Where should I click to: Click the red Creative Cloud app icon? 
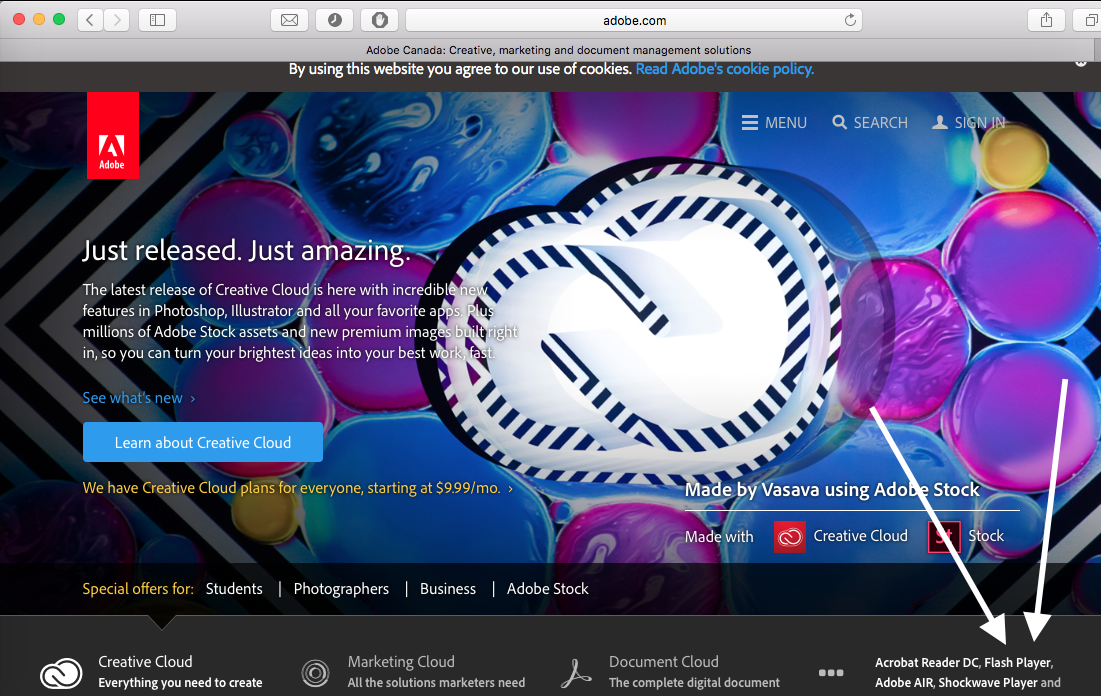(x=790, y=537)
